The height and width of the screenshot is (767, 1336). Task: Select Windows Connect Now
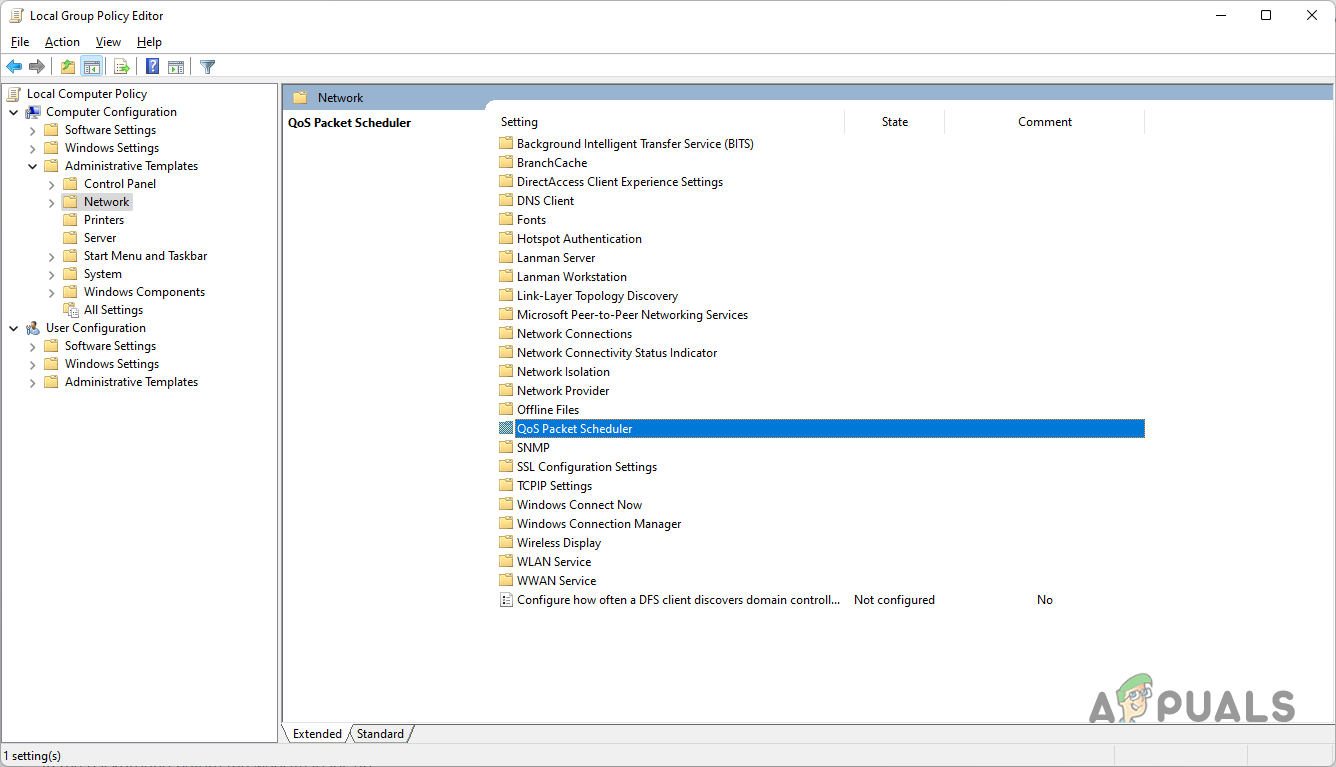pyautogui.click(x=579, y=505)
